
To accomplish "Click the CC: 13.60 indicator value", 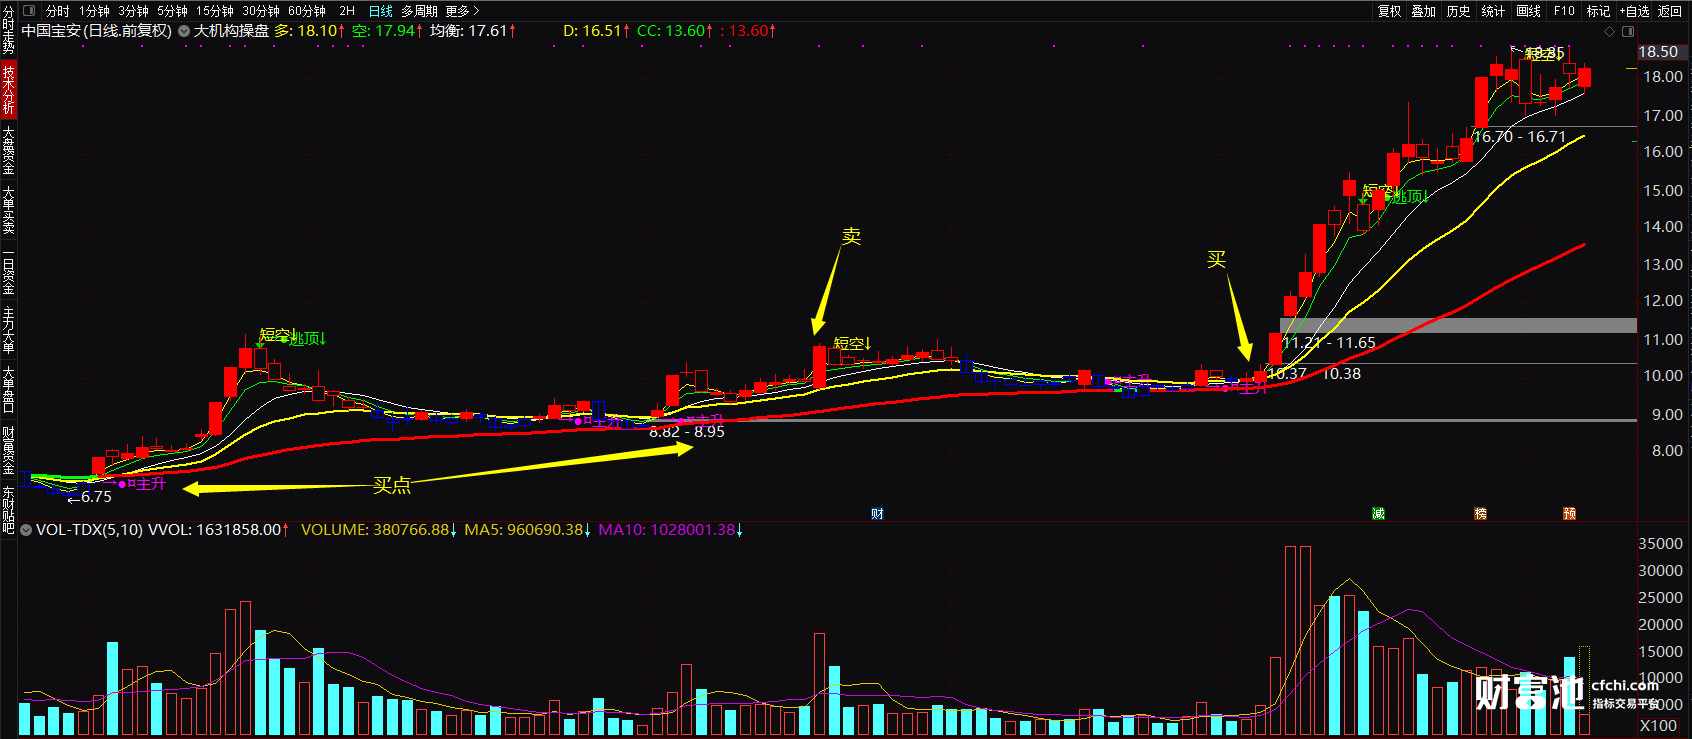I will point(675,31).
